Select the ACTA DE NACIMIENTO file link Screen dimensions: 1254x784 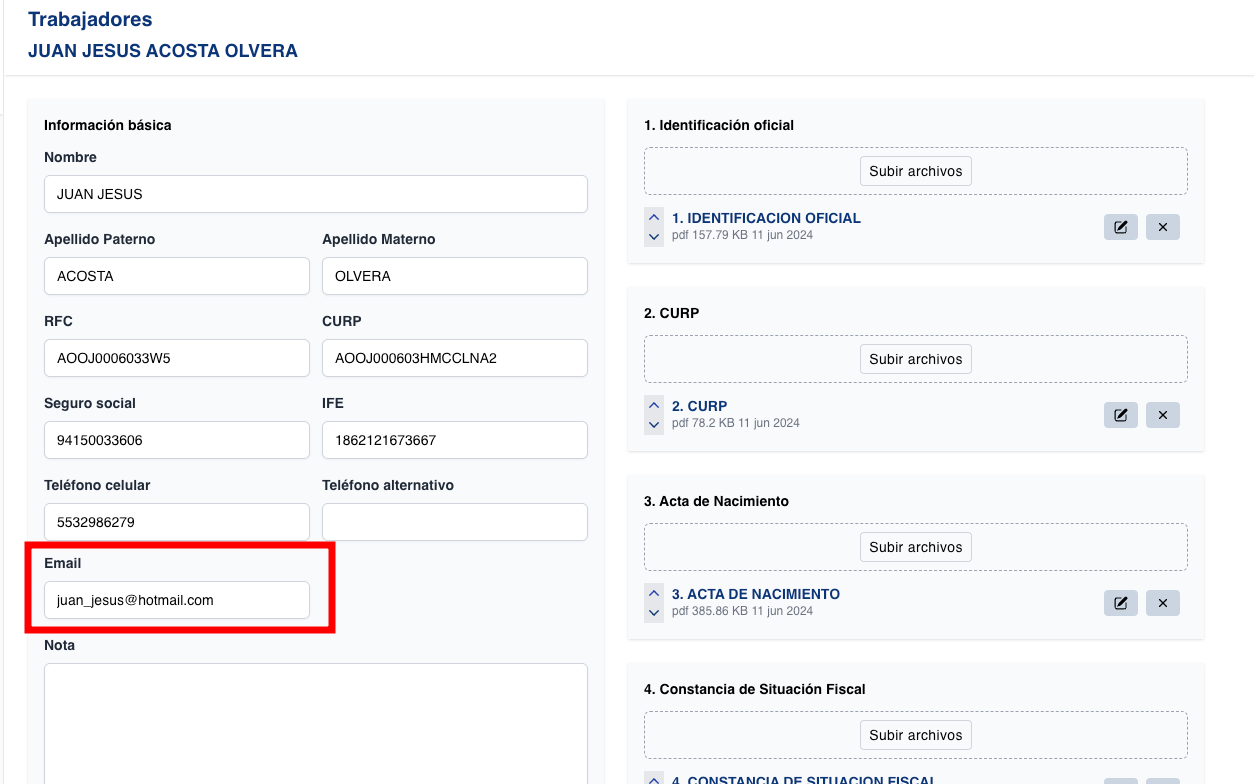click(x=756, y=594)
